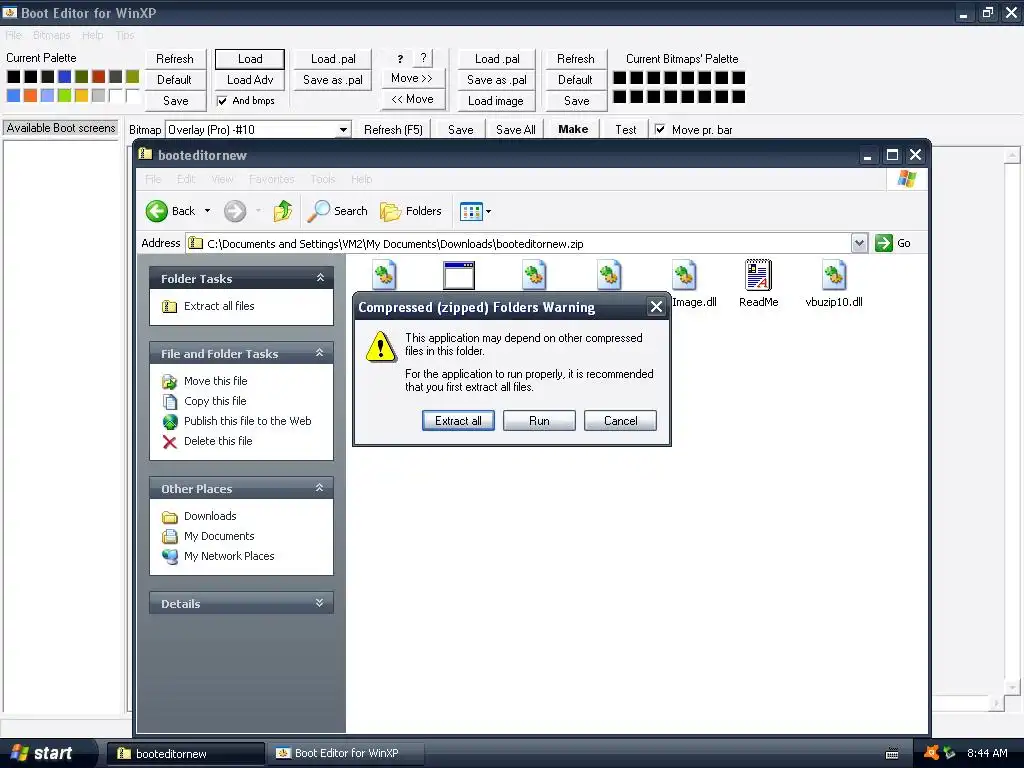This screenshot has width=1024, height=768.
Task: Click Load Adv button
Action: coord(249,80)
